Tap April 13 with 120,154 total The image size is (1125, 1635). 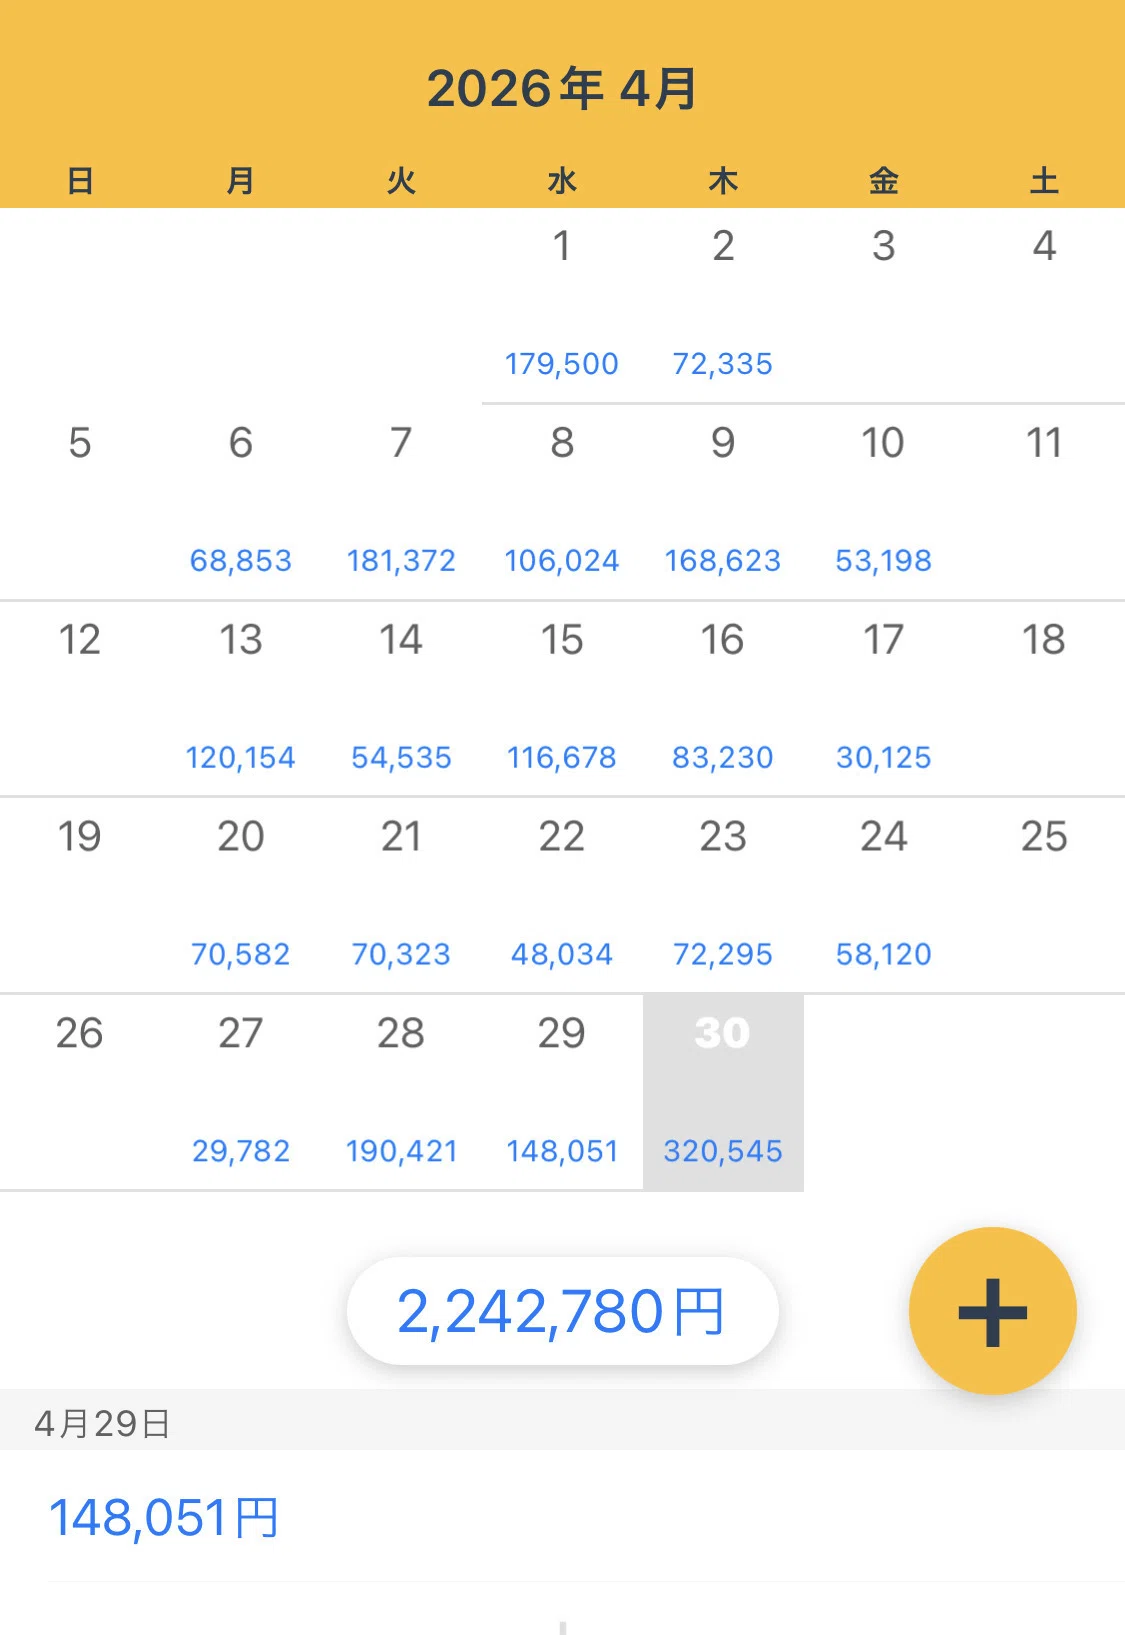point(241,699)
